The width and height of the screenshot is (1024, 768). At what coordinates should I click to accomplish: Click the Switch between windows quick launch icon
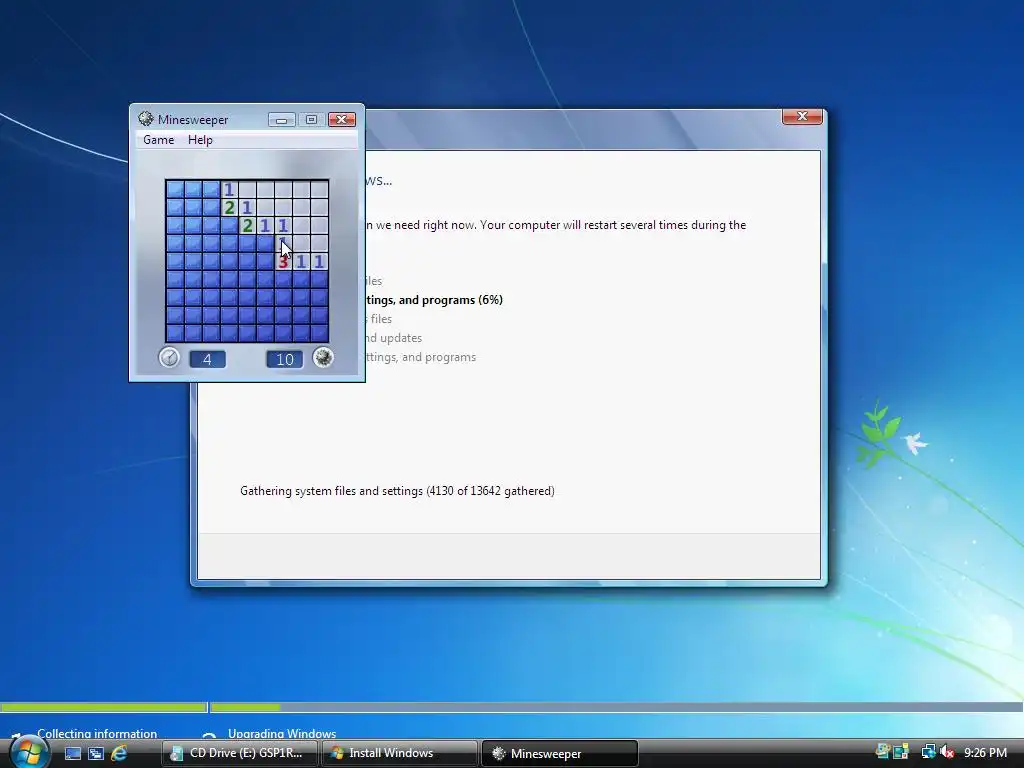96,754
